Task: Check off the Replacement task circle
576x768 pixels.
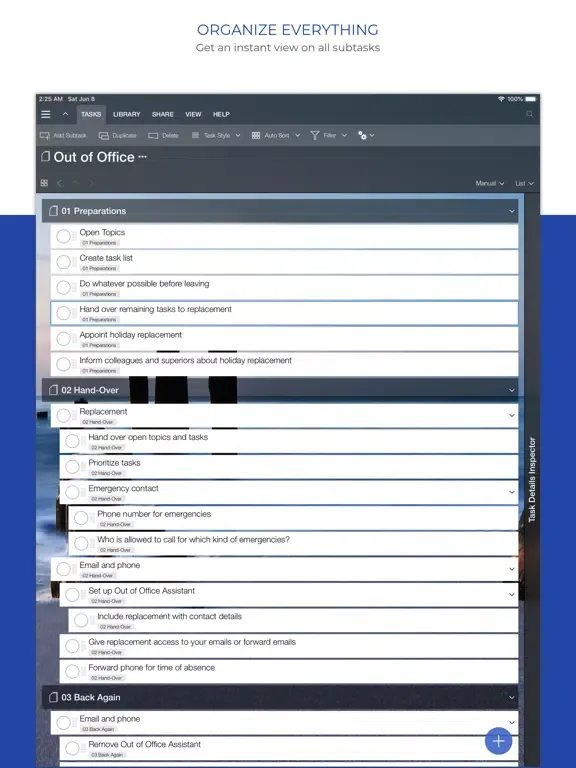Action: click(x=63, y=415)
